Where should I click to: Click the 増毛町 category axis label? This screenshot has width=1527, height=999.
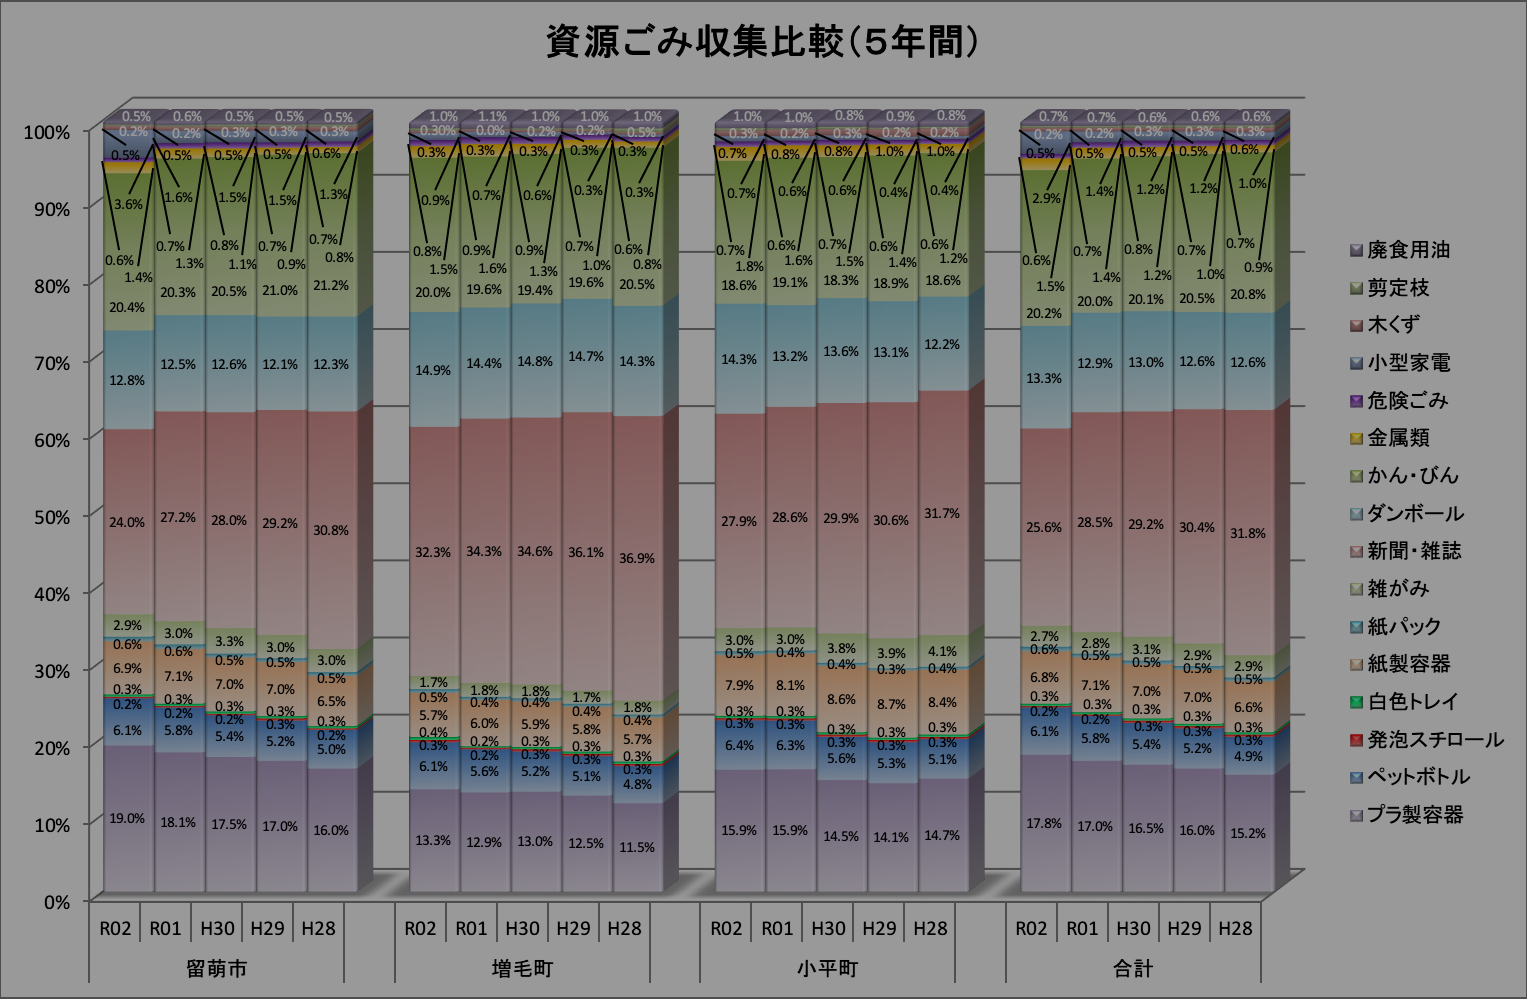coord(522,968)
